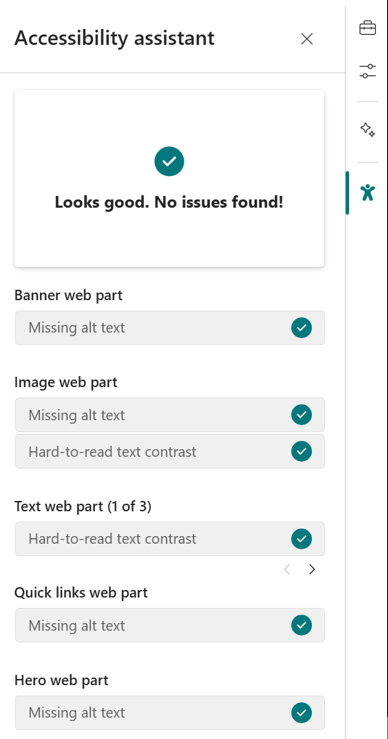This screenshot has height=739, width=388.
Task: Select Image web part Missing alt text
Action: (170, 415)
